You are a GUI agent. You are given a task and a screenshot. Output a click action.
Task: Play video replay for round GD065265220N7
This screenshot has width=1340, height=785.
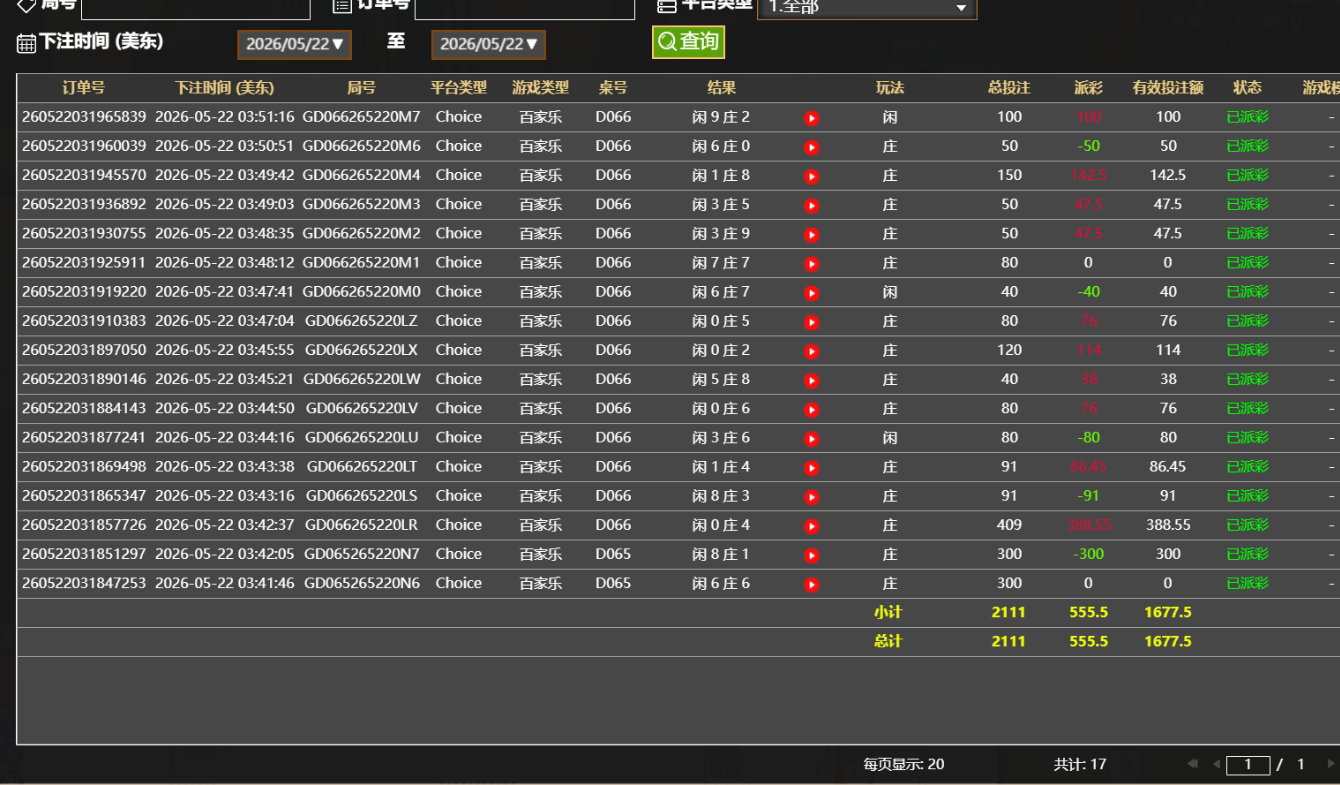tap(812, 555)
